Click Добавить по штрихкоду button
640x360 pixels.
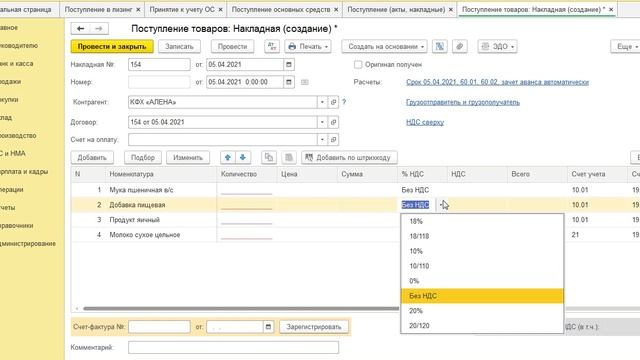[x=349, y=158]
